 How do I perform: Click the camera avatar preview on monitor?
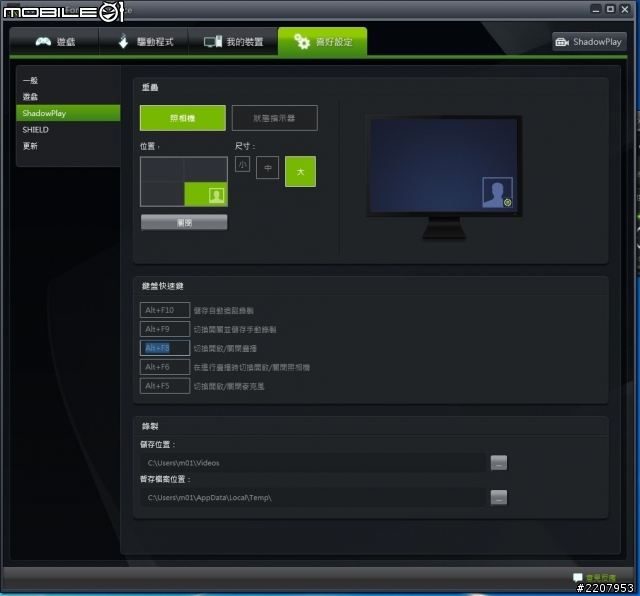click(497, 192)
